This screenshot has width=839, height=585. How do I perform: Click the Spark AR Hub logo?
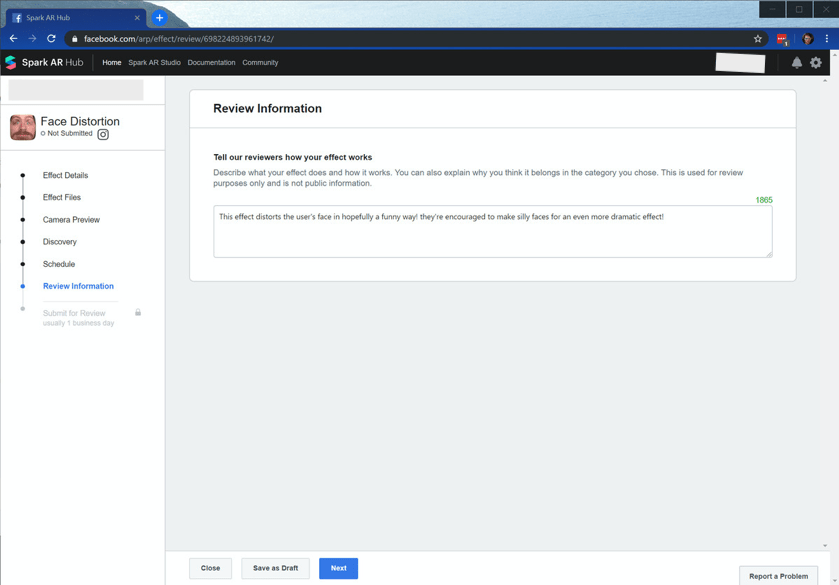[44, 63]
